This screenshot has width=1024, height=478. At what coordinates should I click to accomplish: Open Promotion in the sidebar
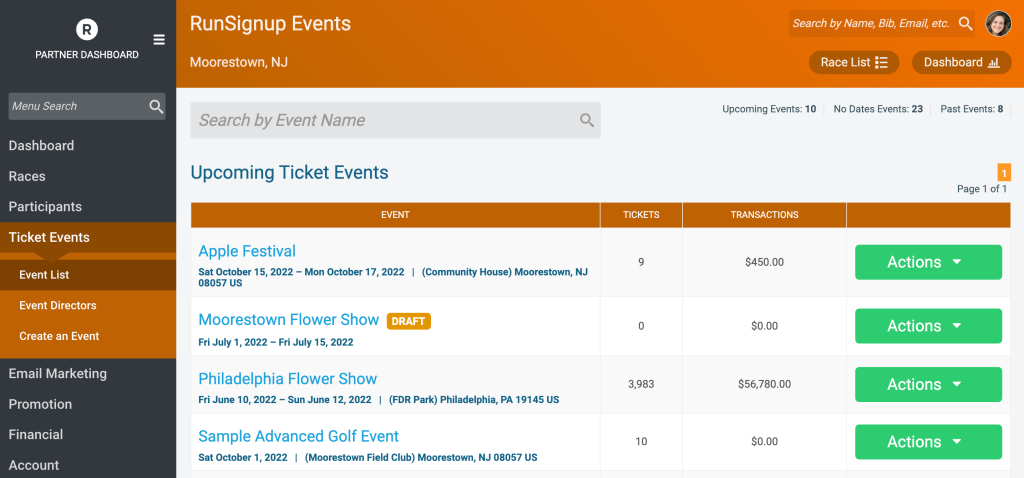(40, 404)
